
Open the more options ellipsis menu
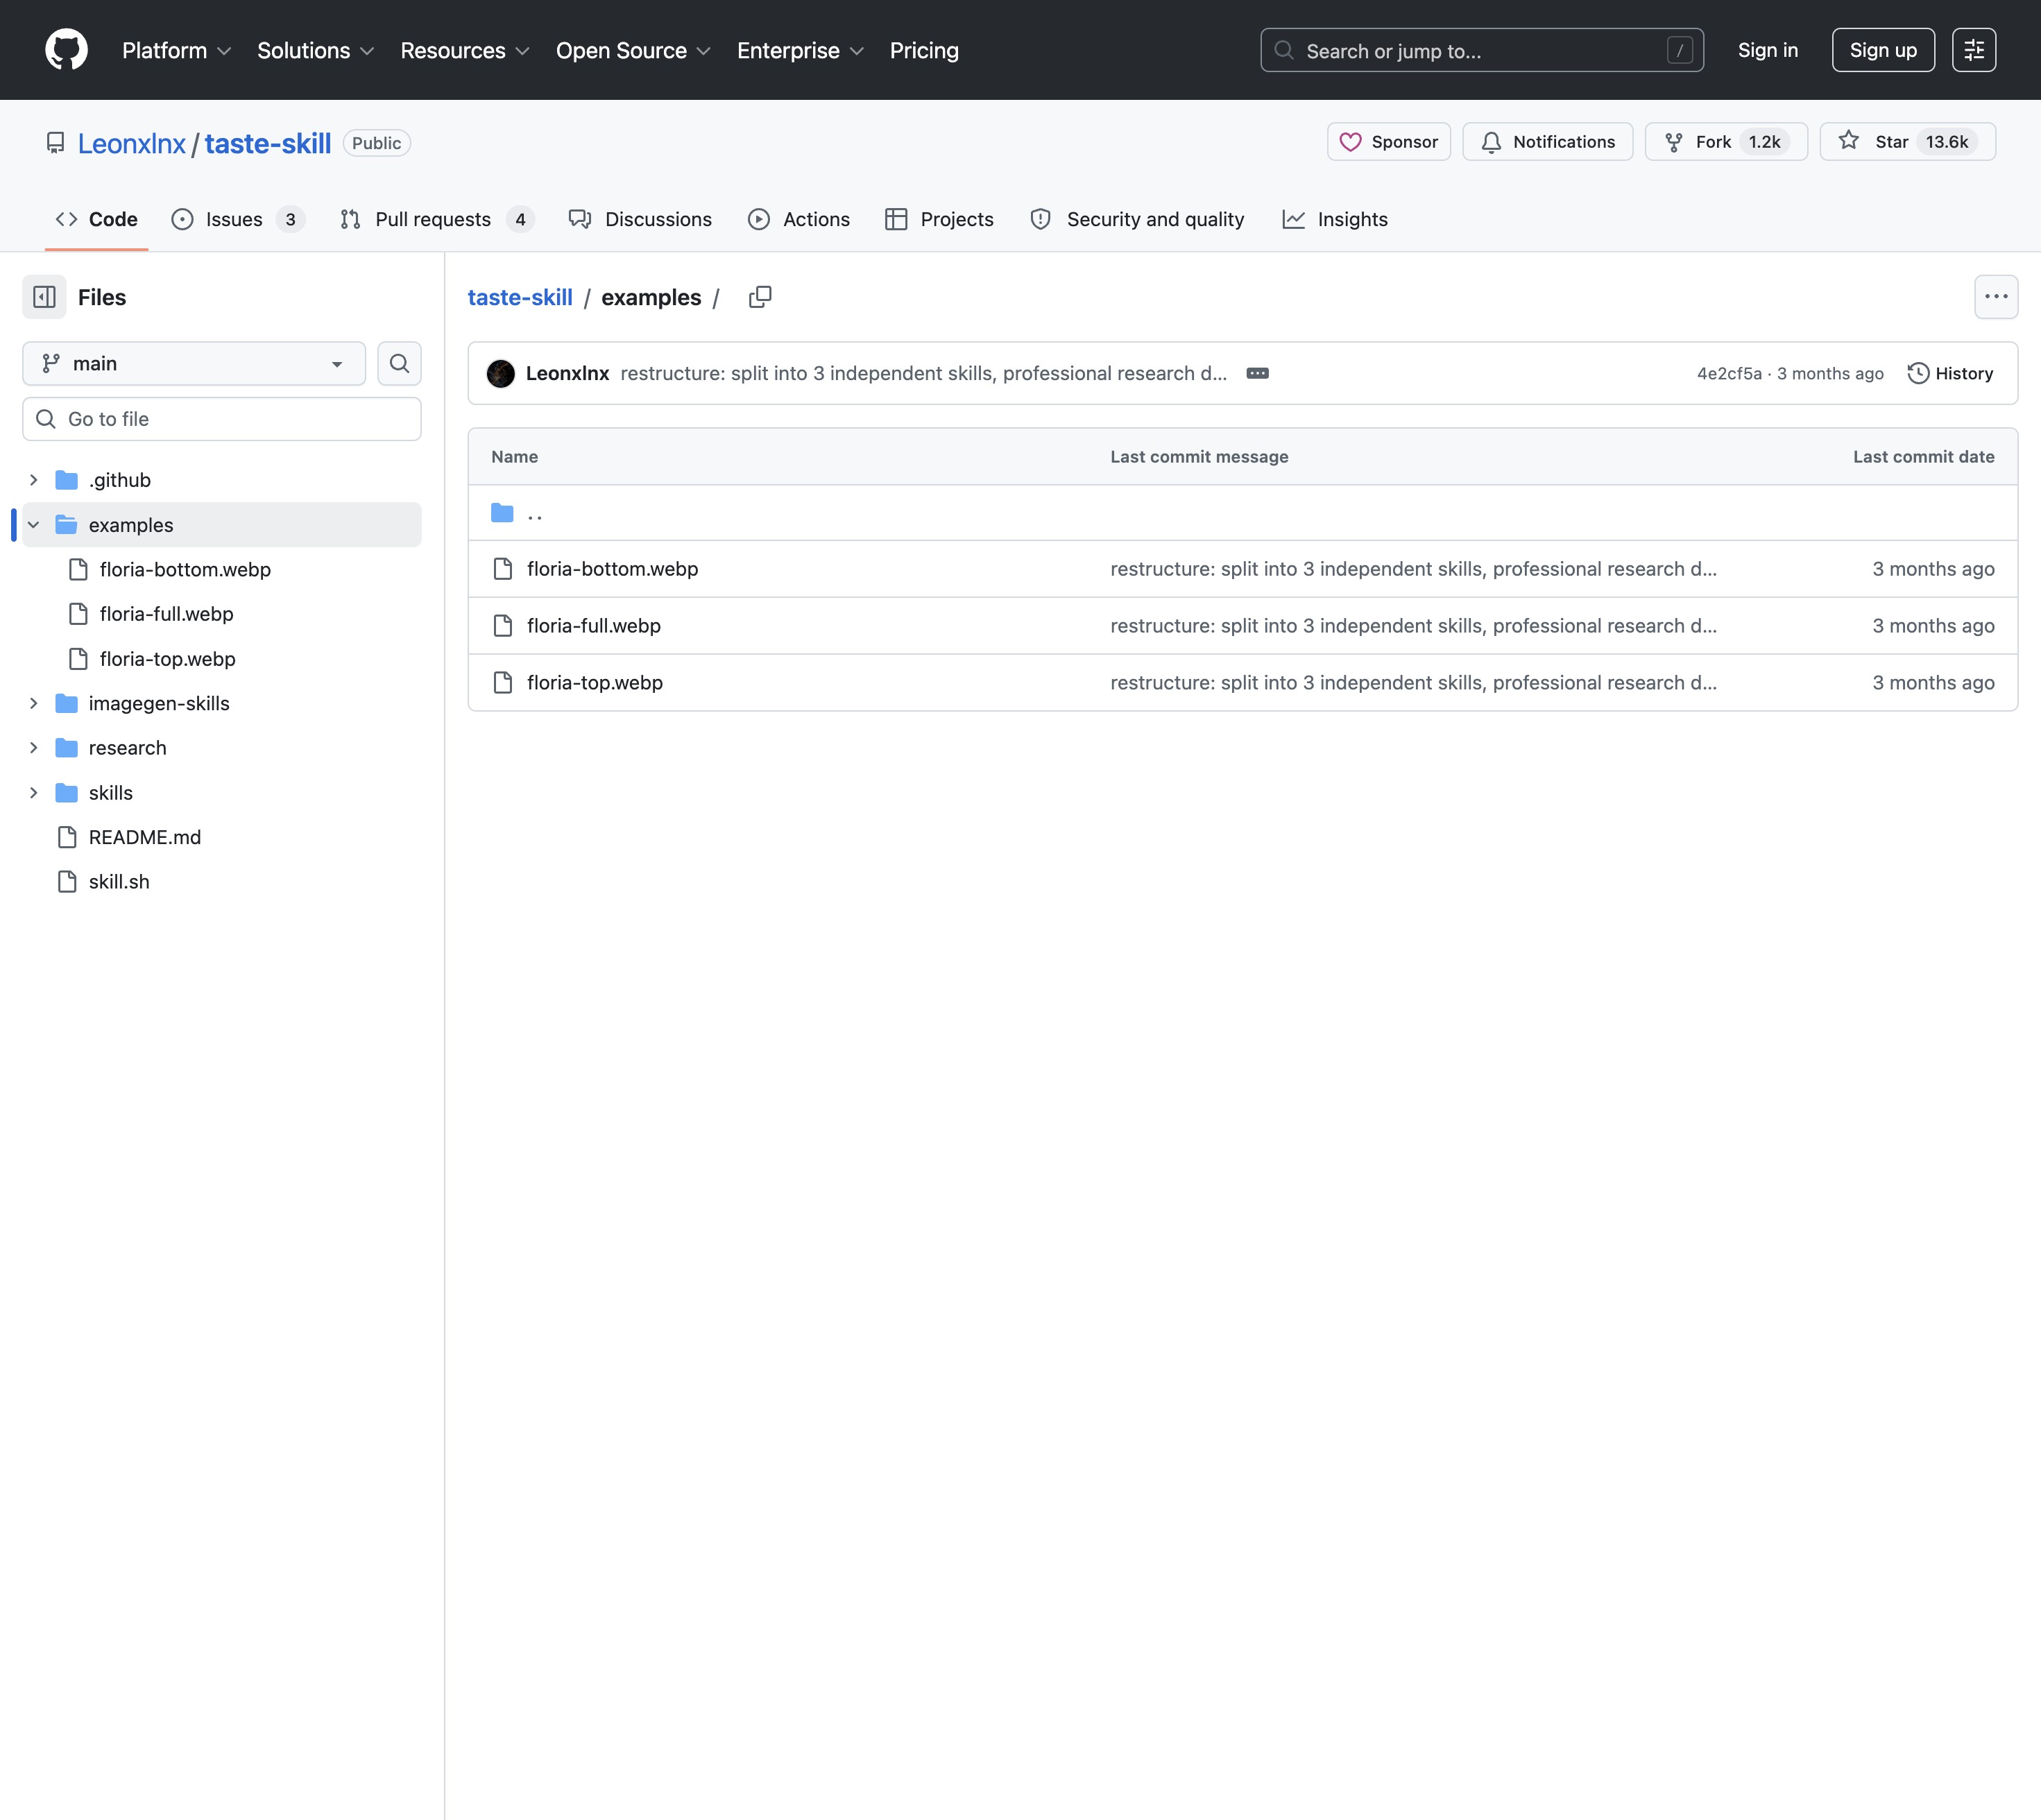pos(1996,297)
